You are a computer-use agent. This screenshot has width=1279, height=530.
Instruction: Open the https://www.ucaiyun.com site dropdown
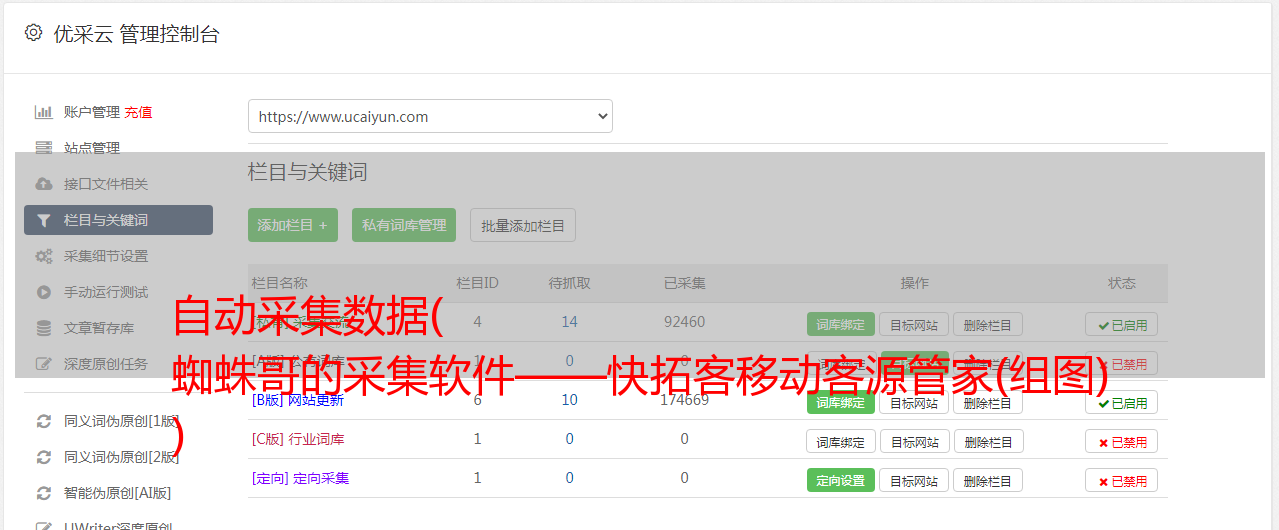tap(430, 116)
